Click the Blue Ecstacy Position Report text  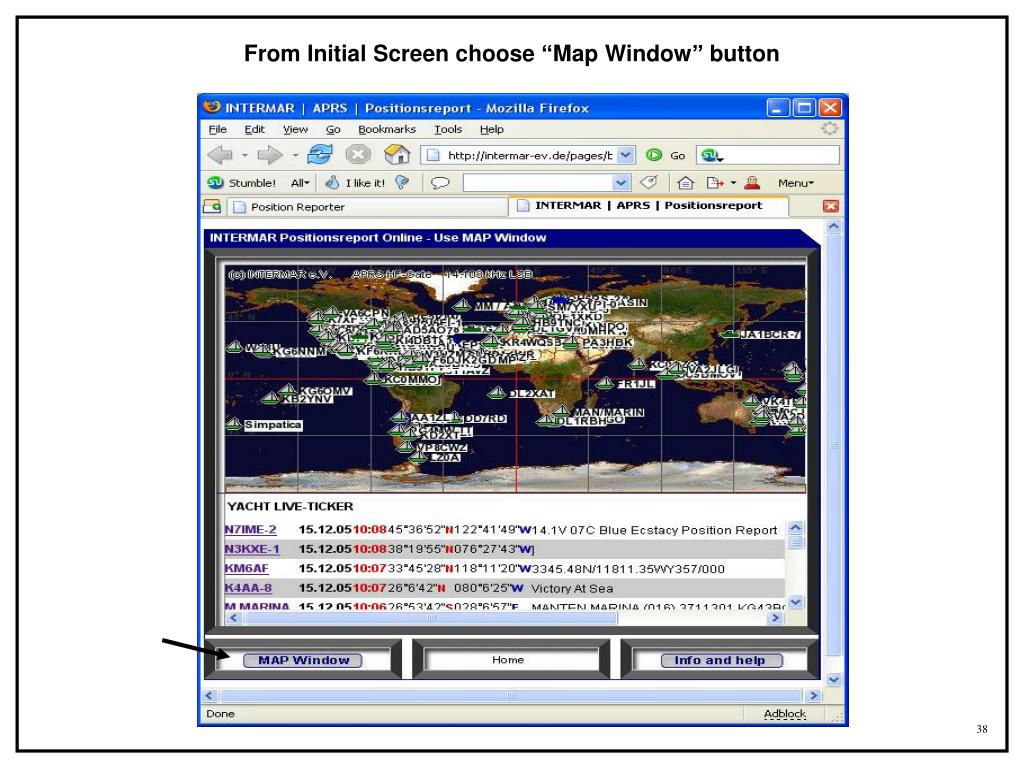pyautogui.click(x=688, y=530)
